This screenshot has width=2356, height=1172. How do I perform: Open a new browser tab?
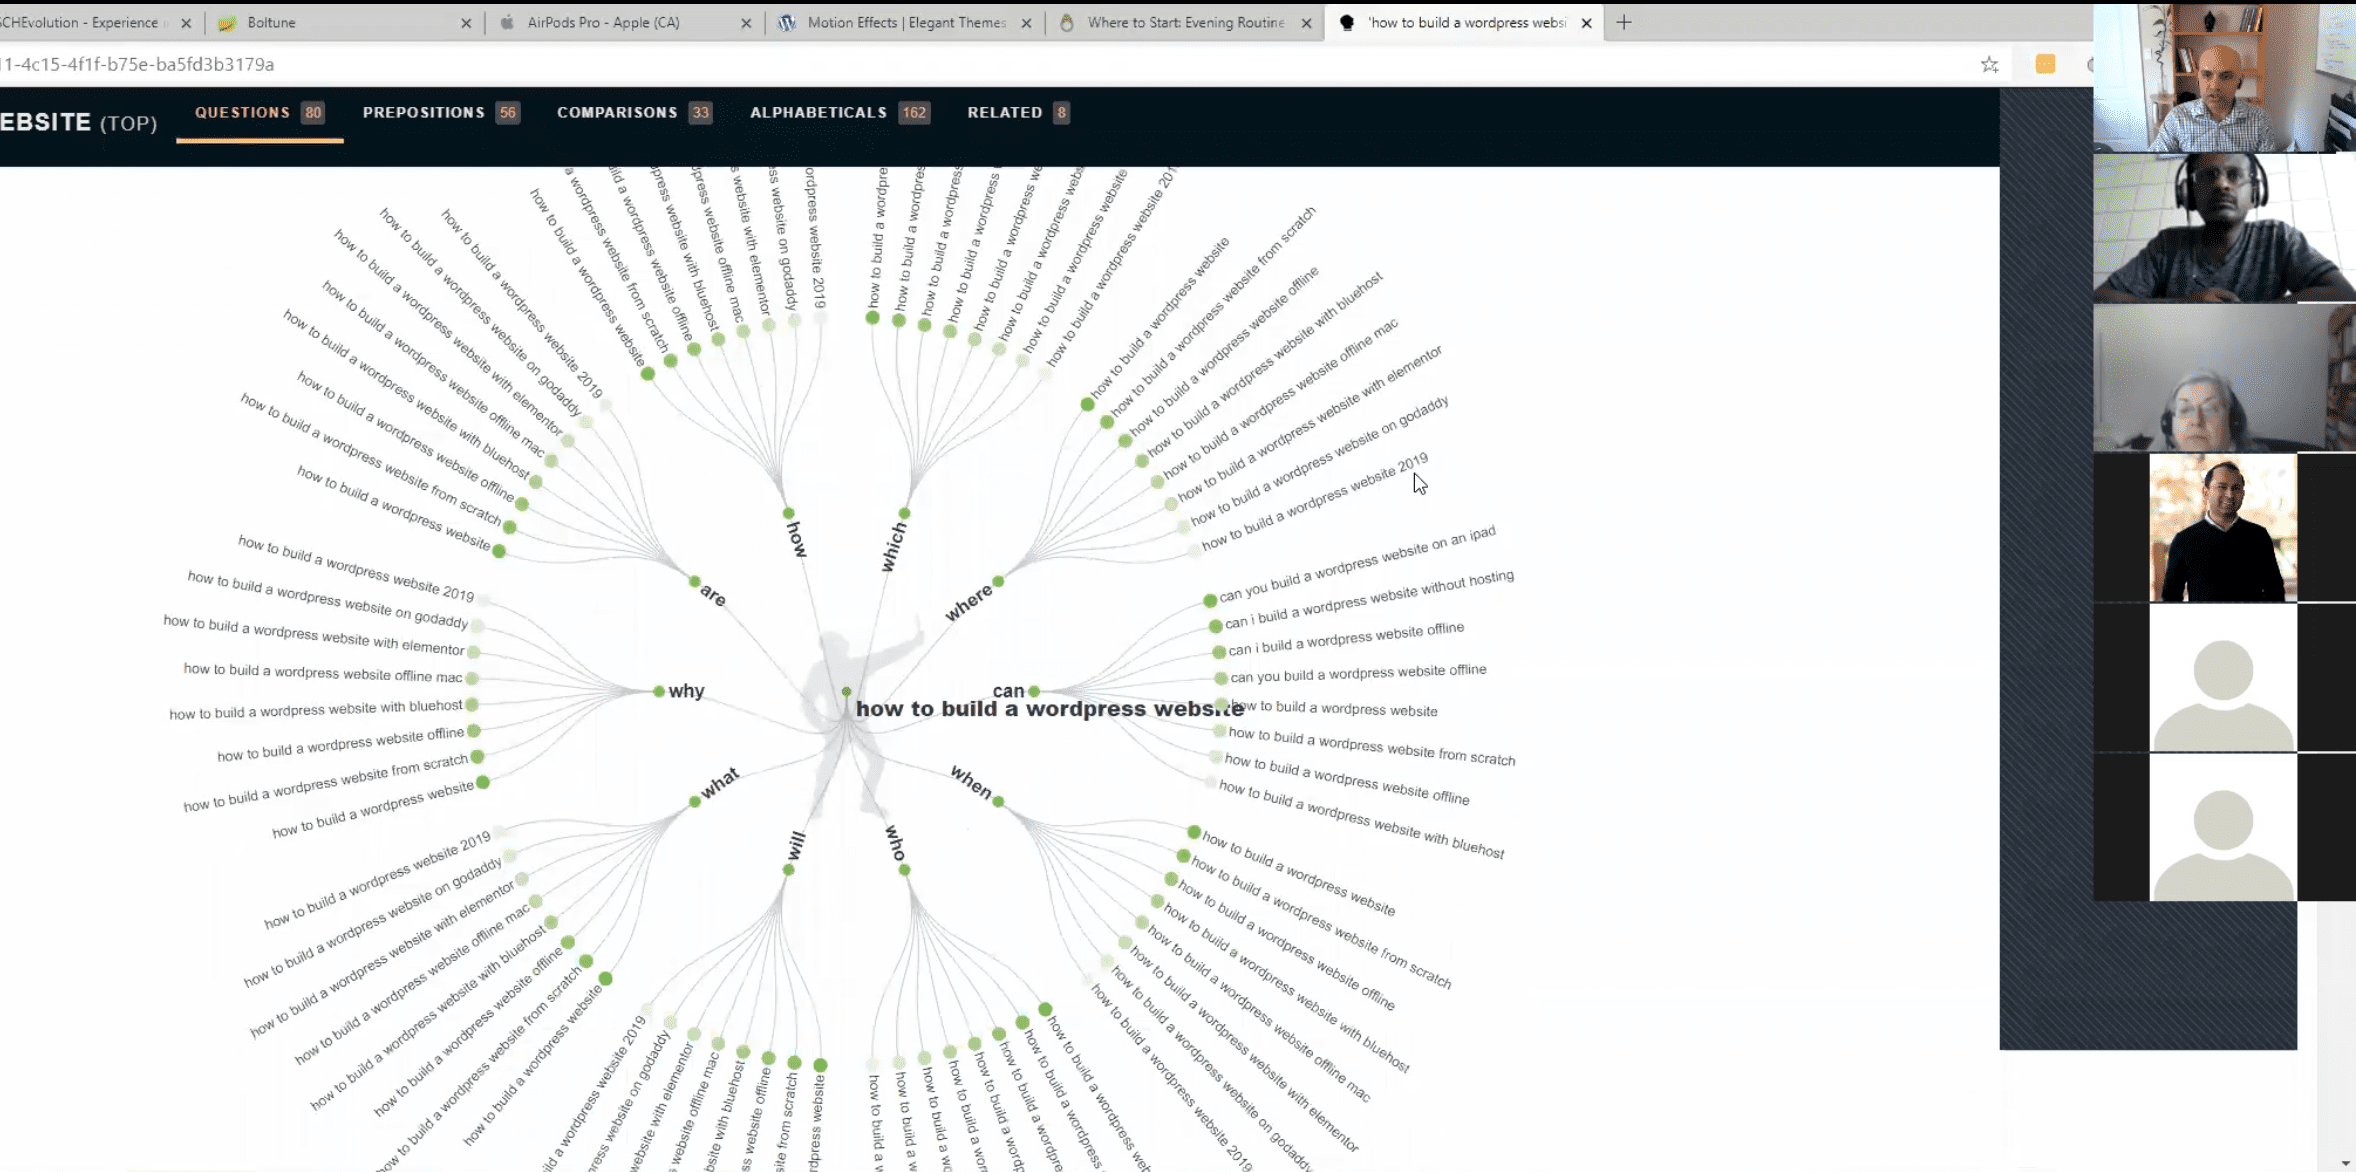click(x=1624, y=22)
